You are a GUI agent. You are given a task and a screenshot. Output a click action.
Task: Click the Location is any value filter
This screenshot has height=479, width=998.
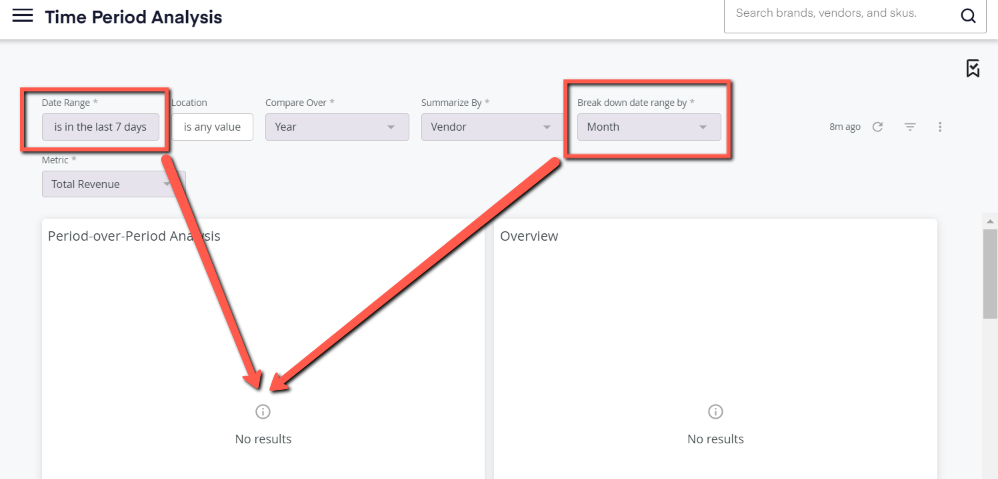tap(212, 127)
